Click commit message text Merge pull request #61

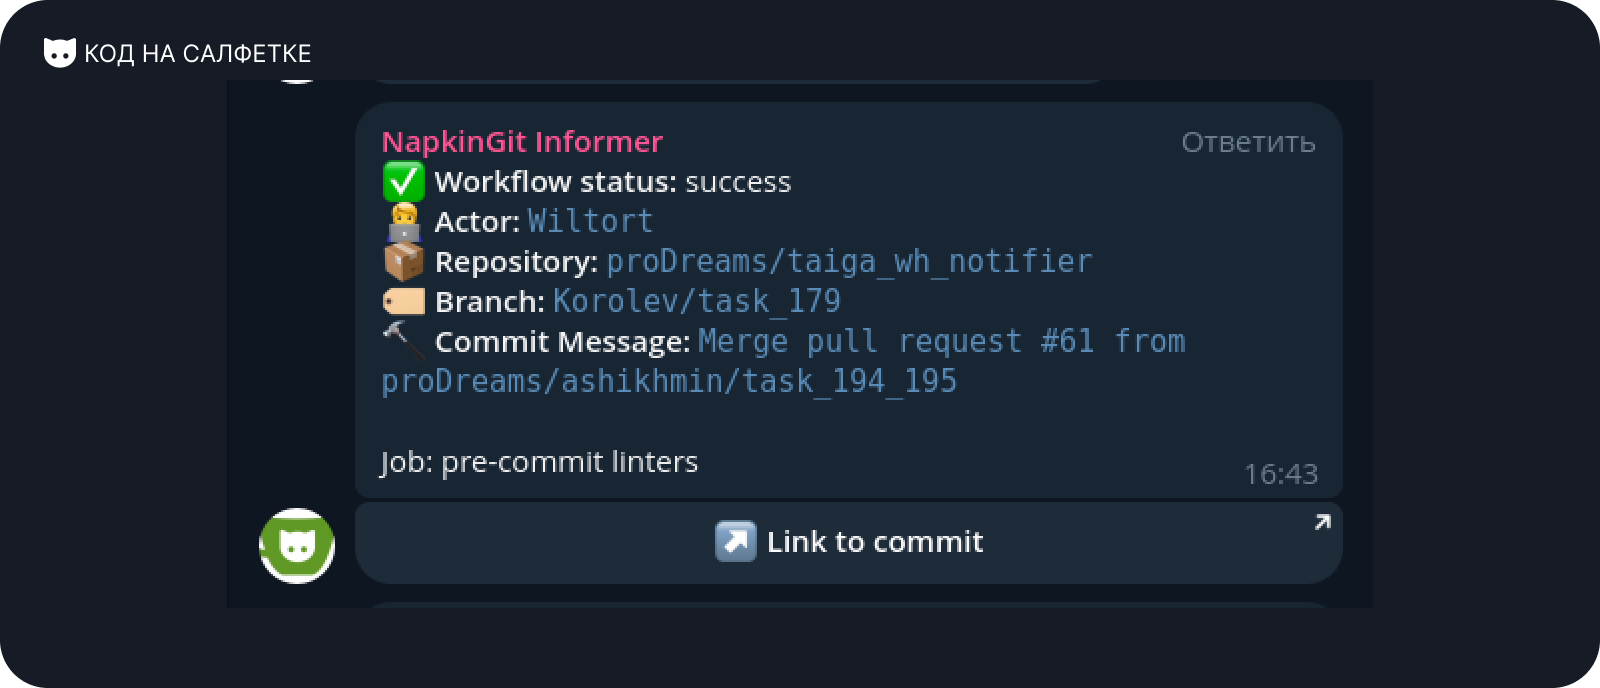pos(896,341)
